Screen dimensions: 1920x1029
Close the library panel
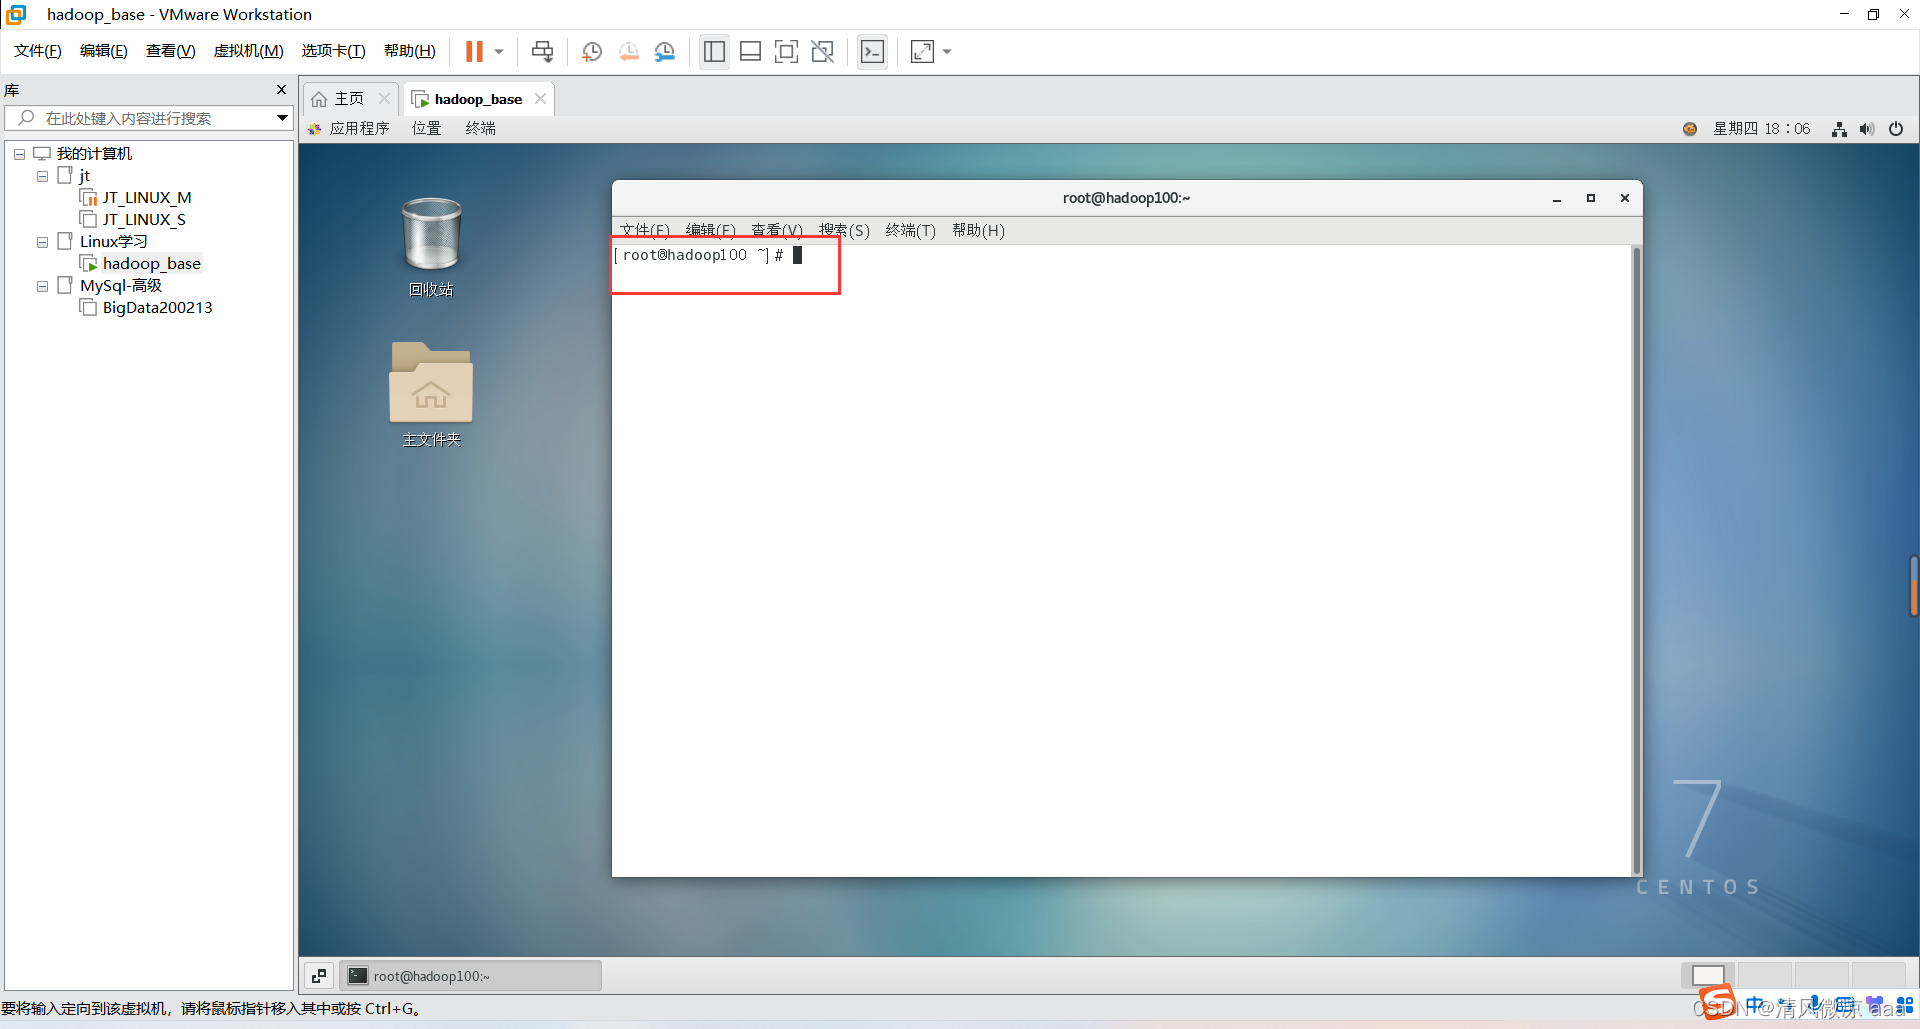[281, 90]
